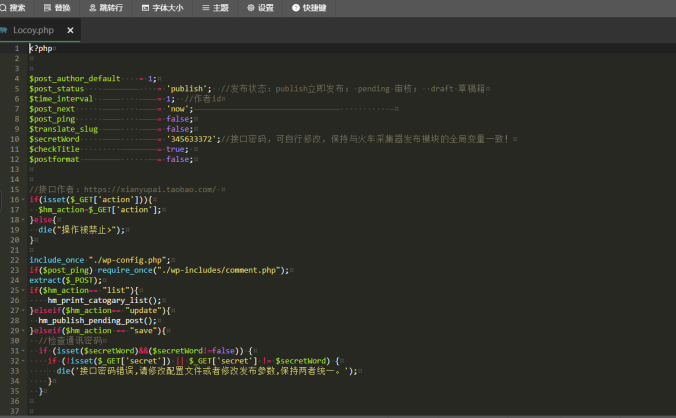The height and width of the screenshot is (418, 676).
Task: Open the 替换 replace tool
Action: point(57,7)
